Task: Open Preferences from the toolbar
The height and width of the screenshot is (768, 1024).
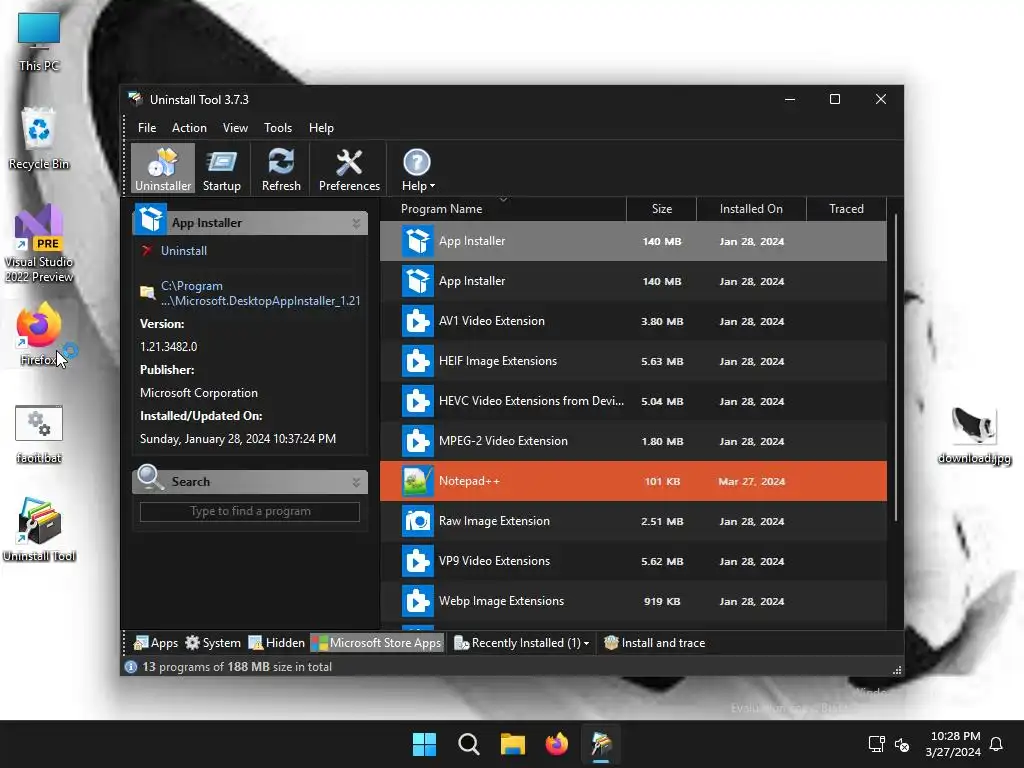Action: coord(349,169)
